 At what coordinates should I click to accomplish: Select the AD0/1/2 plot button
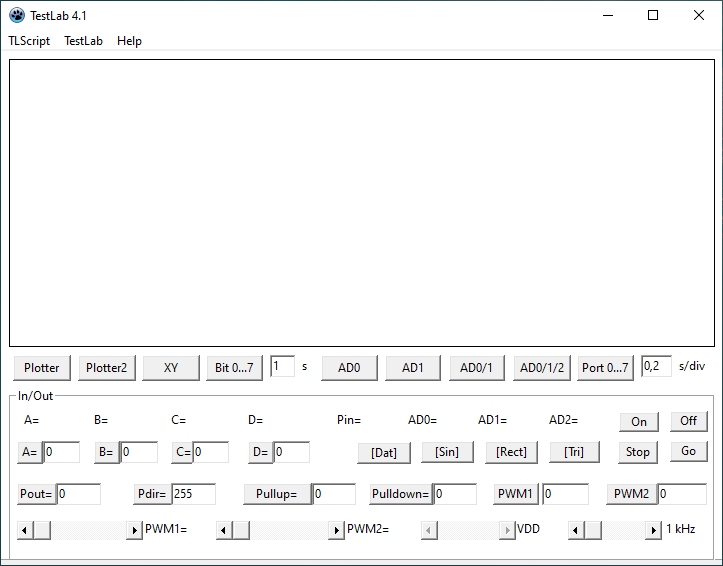click(x=541, y=368)
